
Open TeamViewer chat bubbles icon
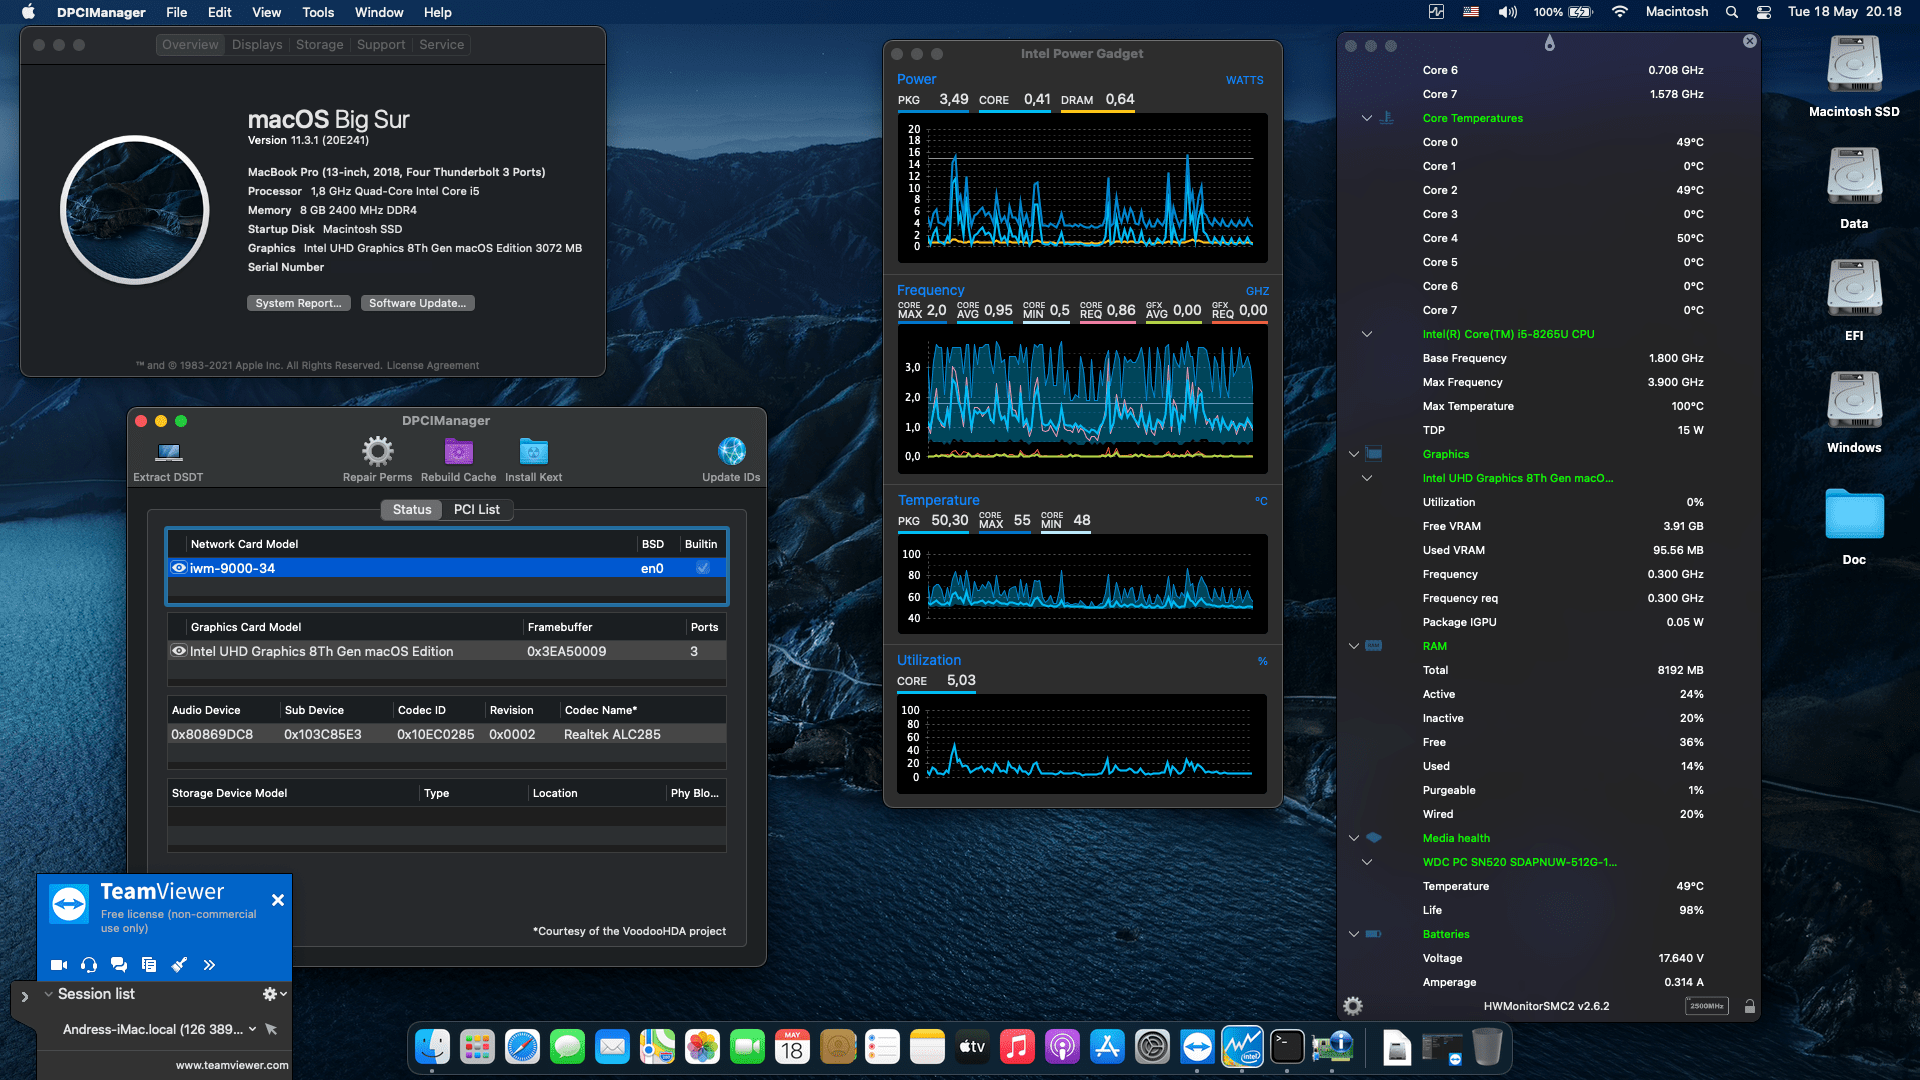[x=119, y=965]
